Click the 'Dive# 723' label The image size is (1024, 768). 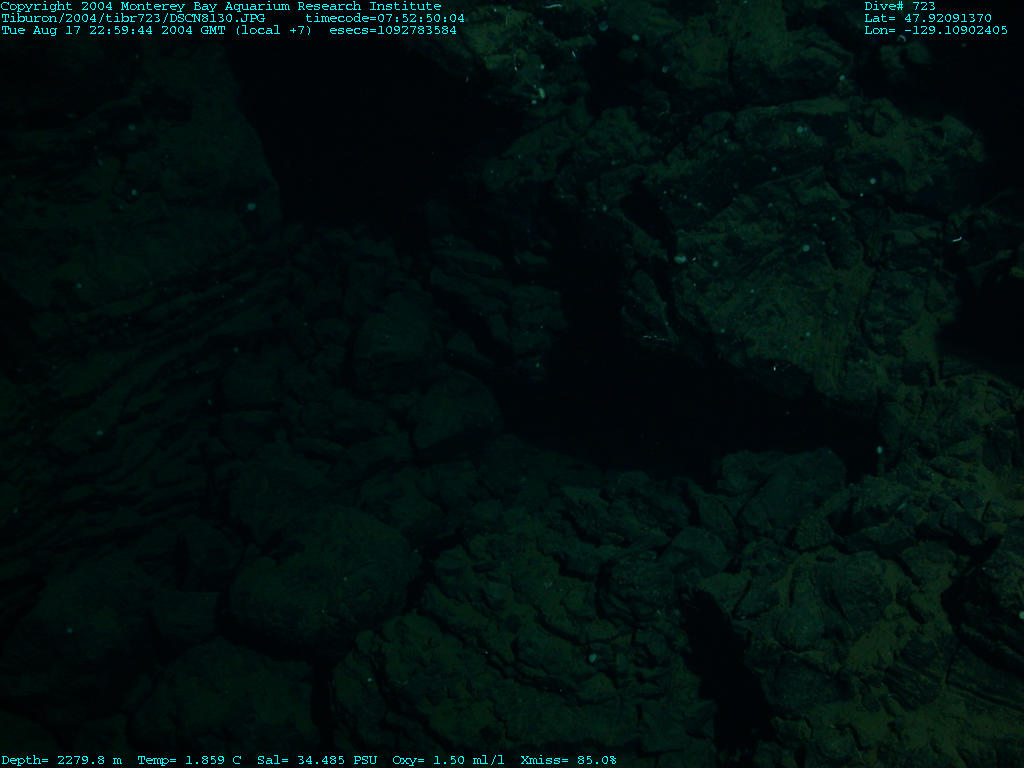coord(900,7)
